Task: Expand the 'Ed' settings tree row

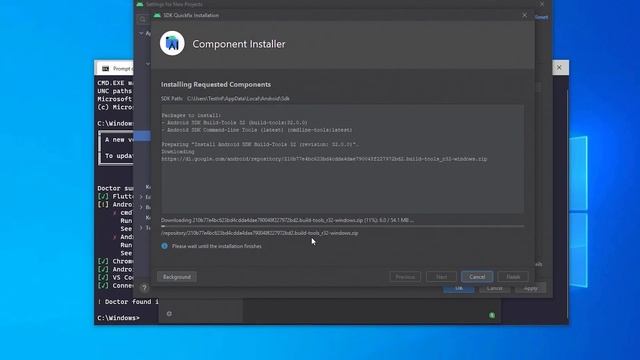Action: click(141, 197)
